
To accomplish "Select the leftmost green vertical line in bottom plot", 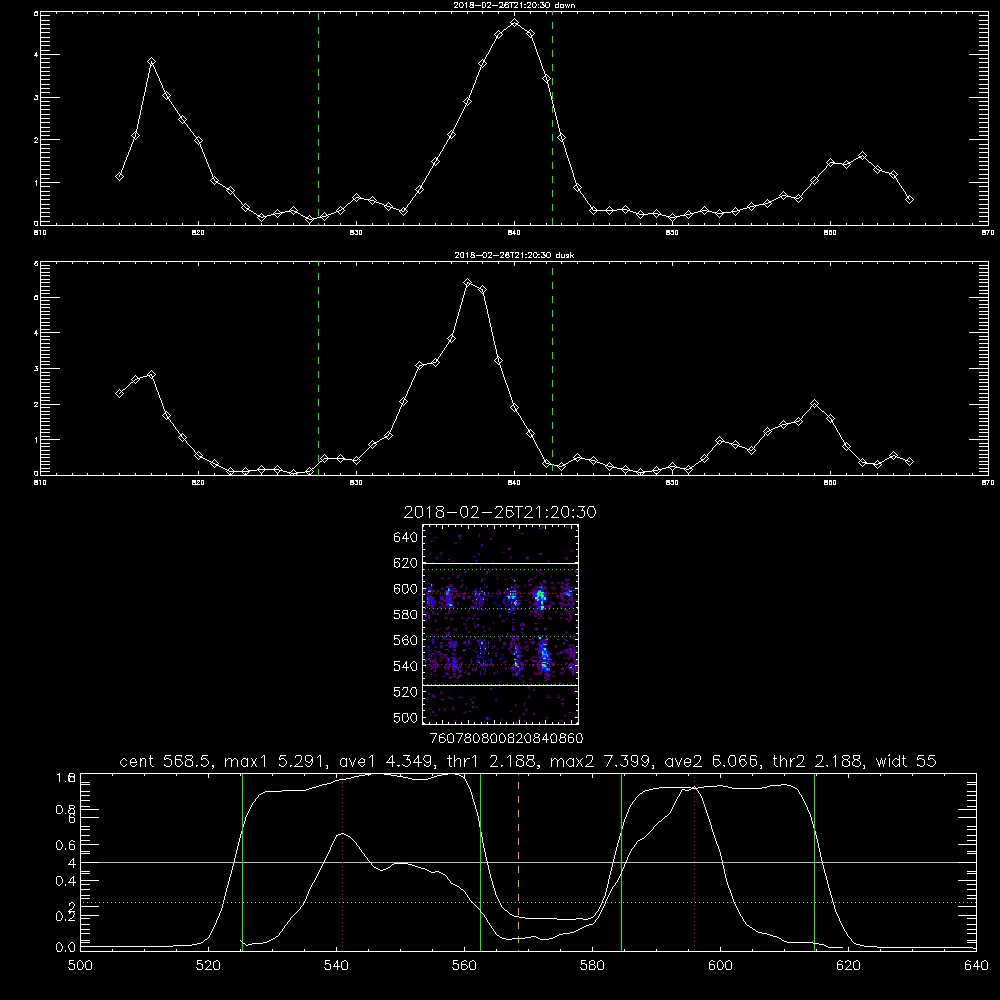I will coord(242,861).
